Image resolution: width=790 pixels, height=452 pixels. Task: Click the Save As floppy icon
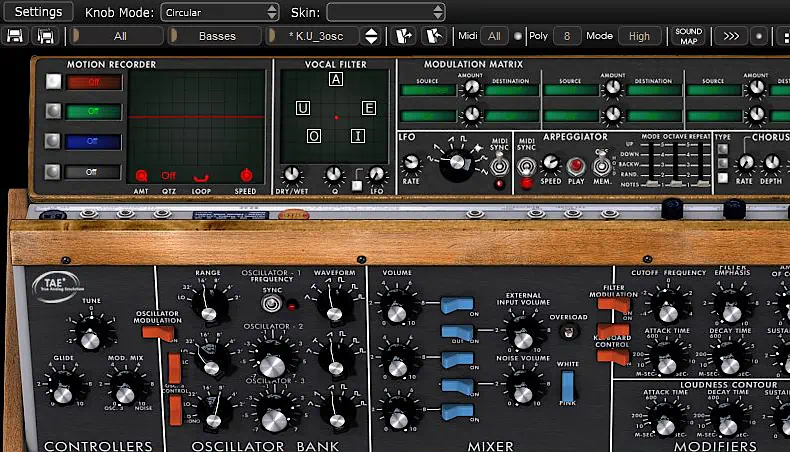click(x=45, y=36)
